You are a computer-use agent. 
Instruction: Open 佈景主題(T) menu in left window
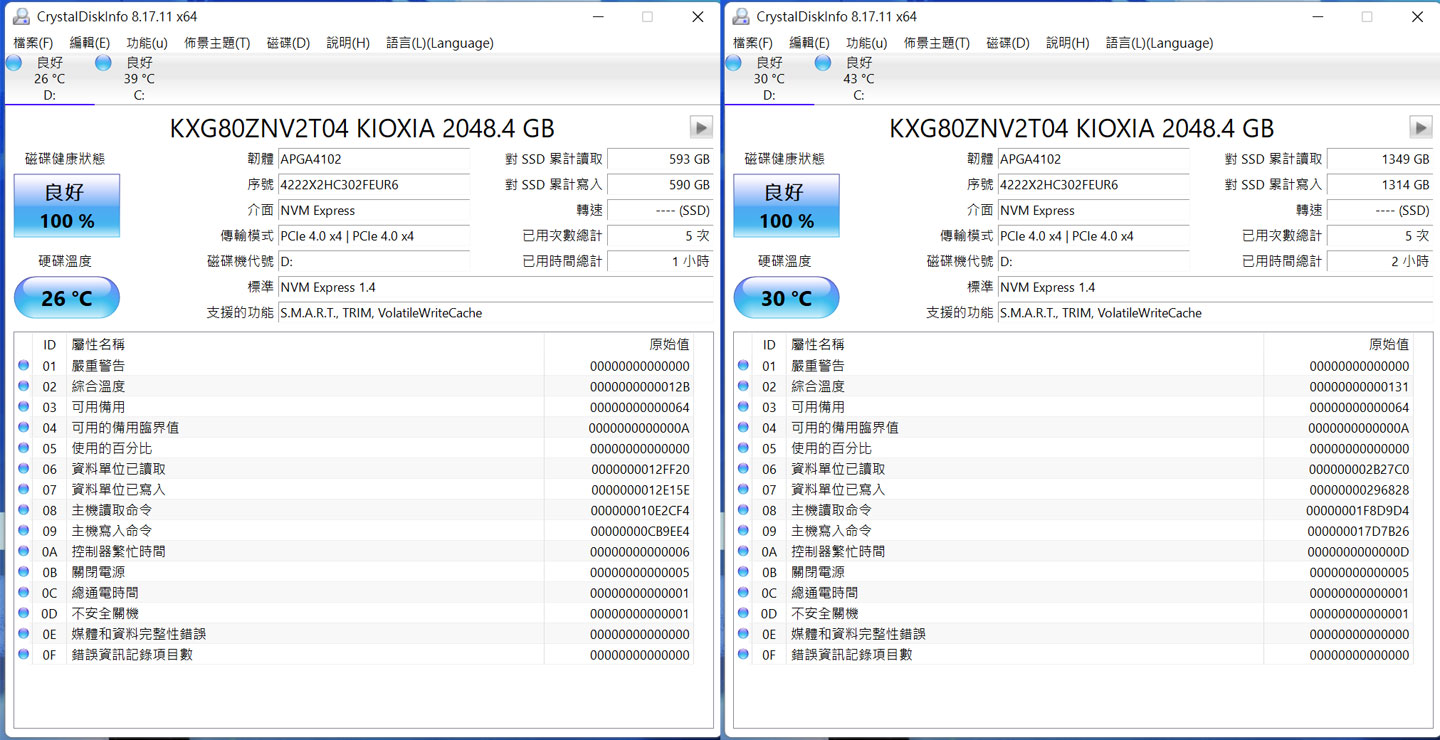click(217, 43)
